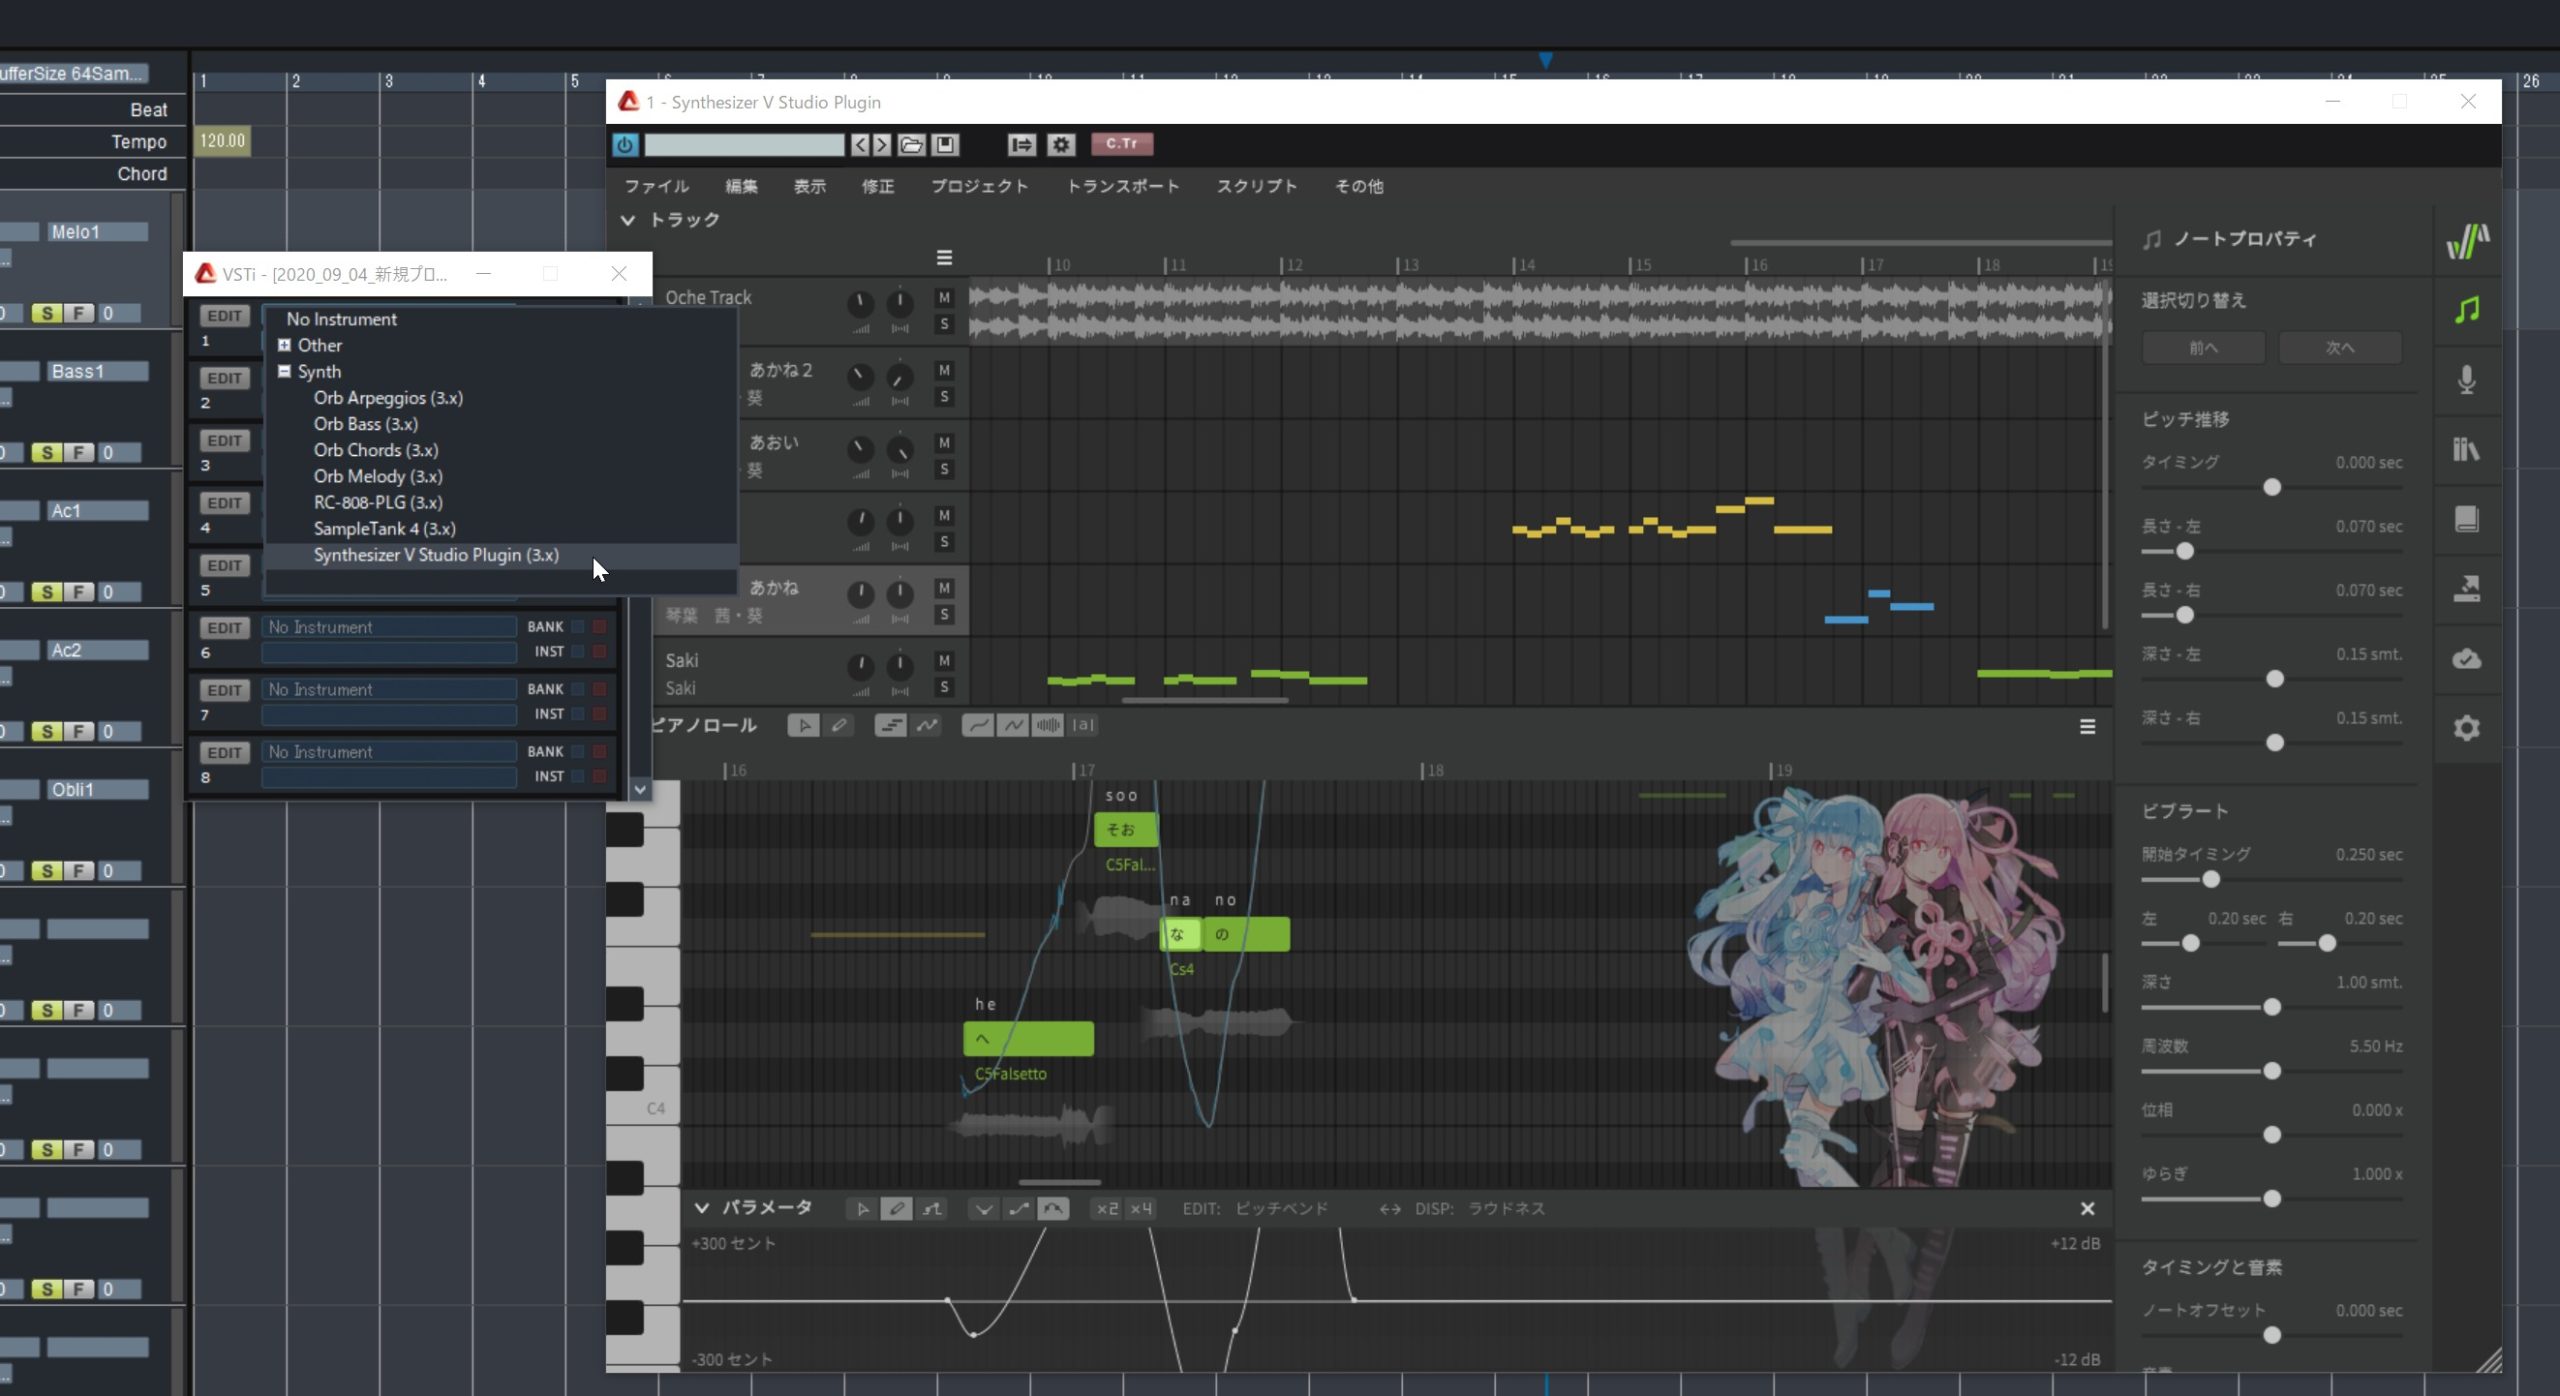Open the library books side panel

[x=2467, y=449]
